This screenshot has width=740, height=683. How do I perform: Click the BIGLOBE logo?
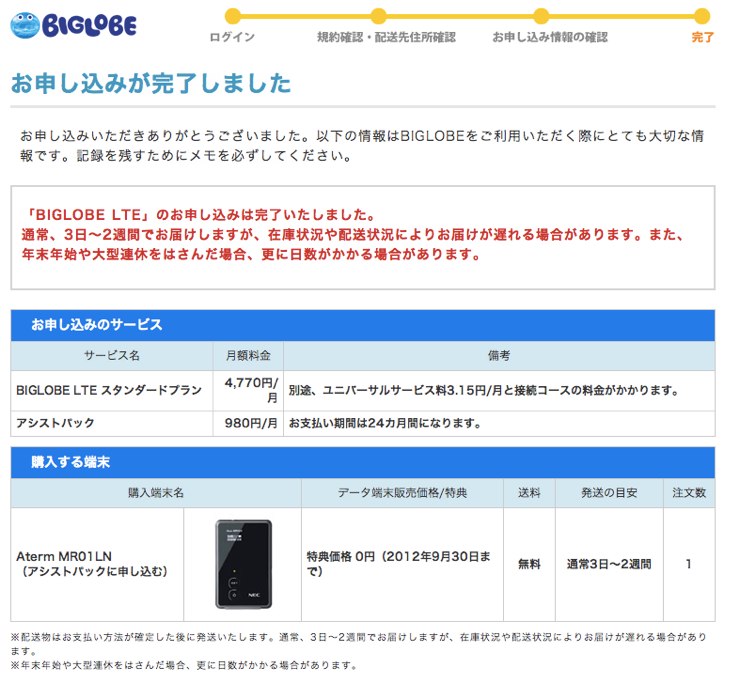click(x=74, y=25)
